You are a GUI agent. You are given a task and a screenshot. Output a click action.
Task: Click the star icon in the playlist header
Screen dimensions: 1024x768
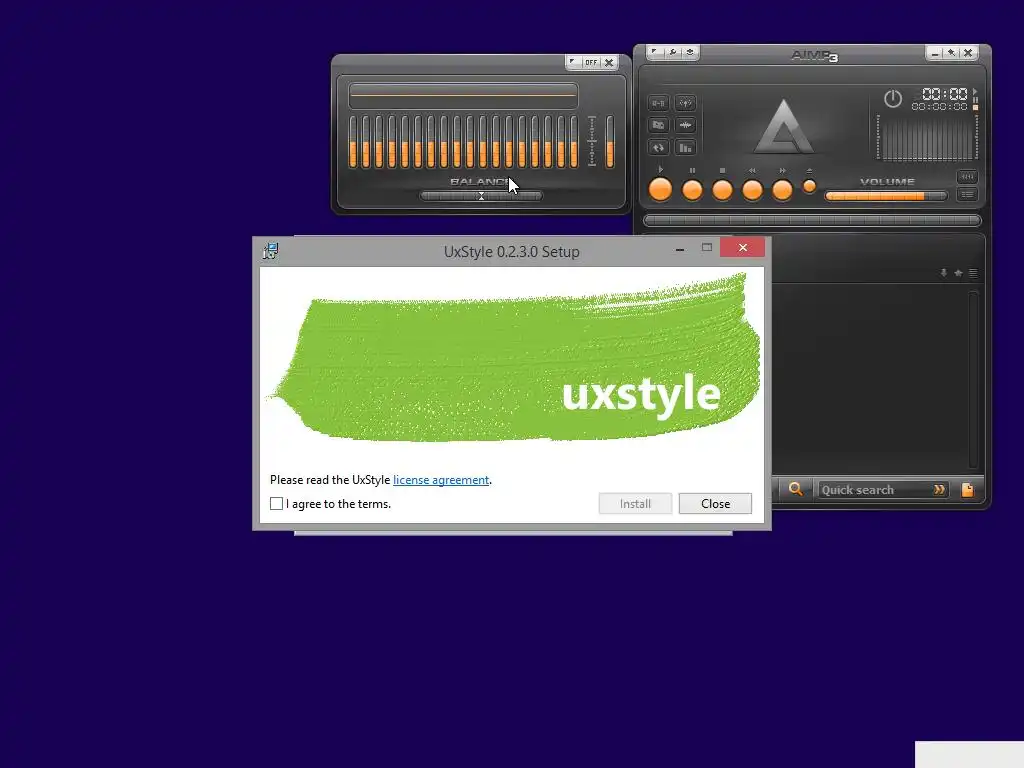(x=958, y=273)
